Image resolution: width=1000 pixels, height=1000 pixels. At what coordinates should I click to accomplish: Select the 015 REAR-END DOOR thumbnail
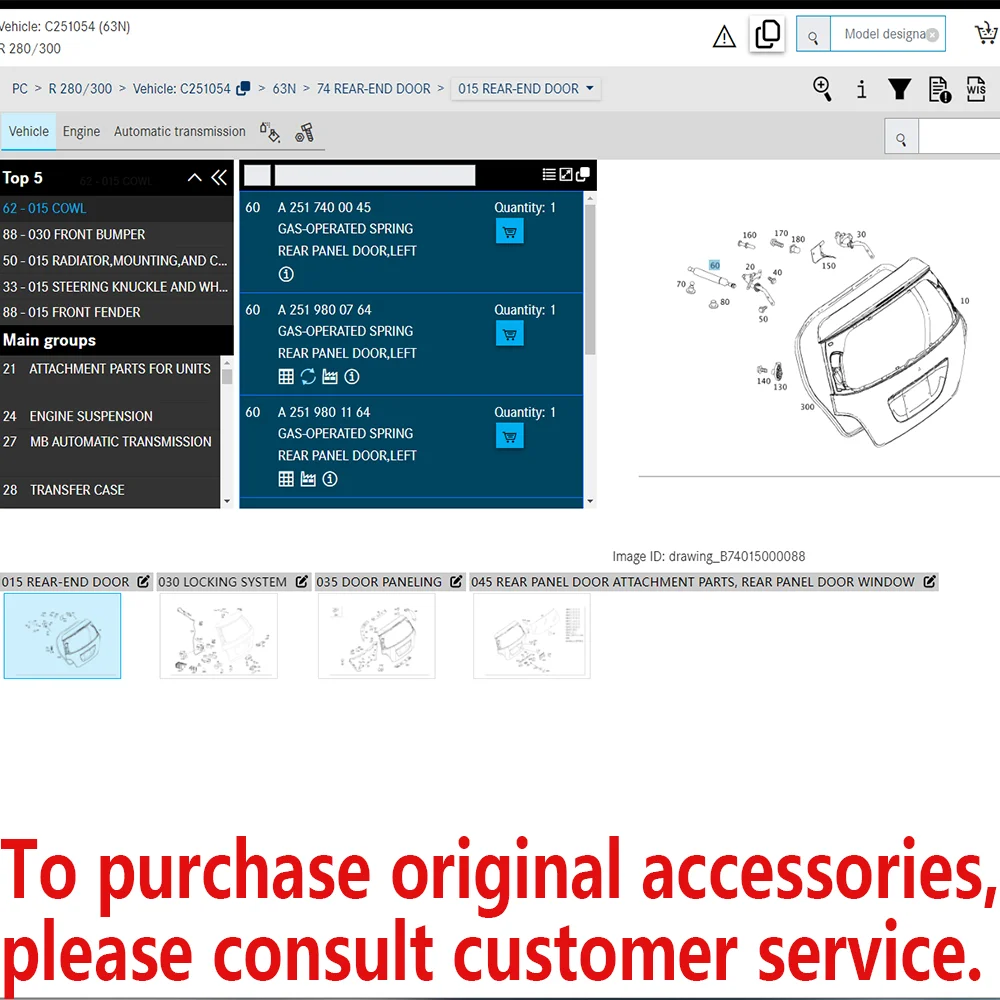(62, 636)
